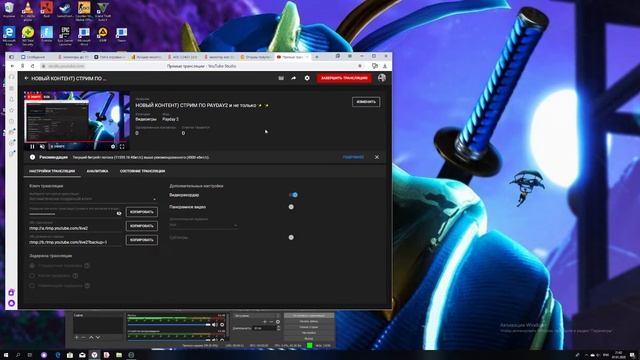Image resolution: width=640 pixels, height=360 pixels.
Task: Dismiss the Рекомендация bitrate notice
Action: (377, 157)
